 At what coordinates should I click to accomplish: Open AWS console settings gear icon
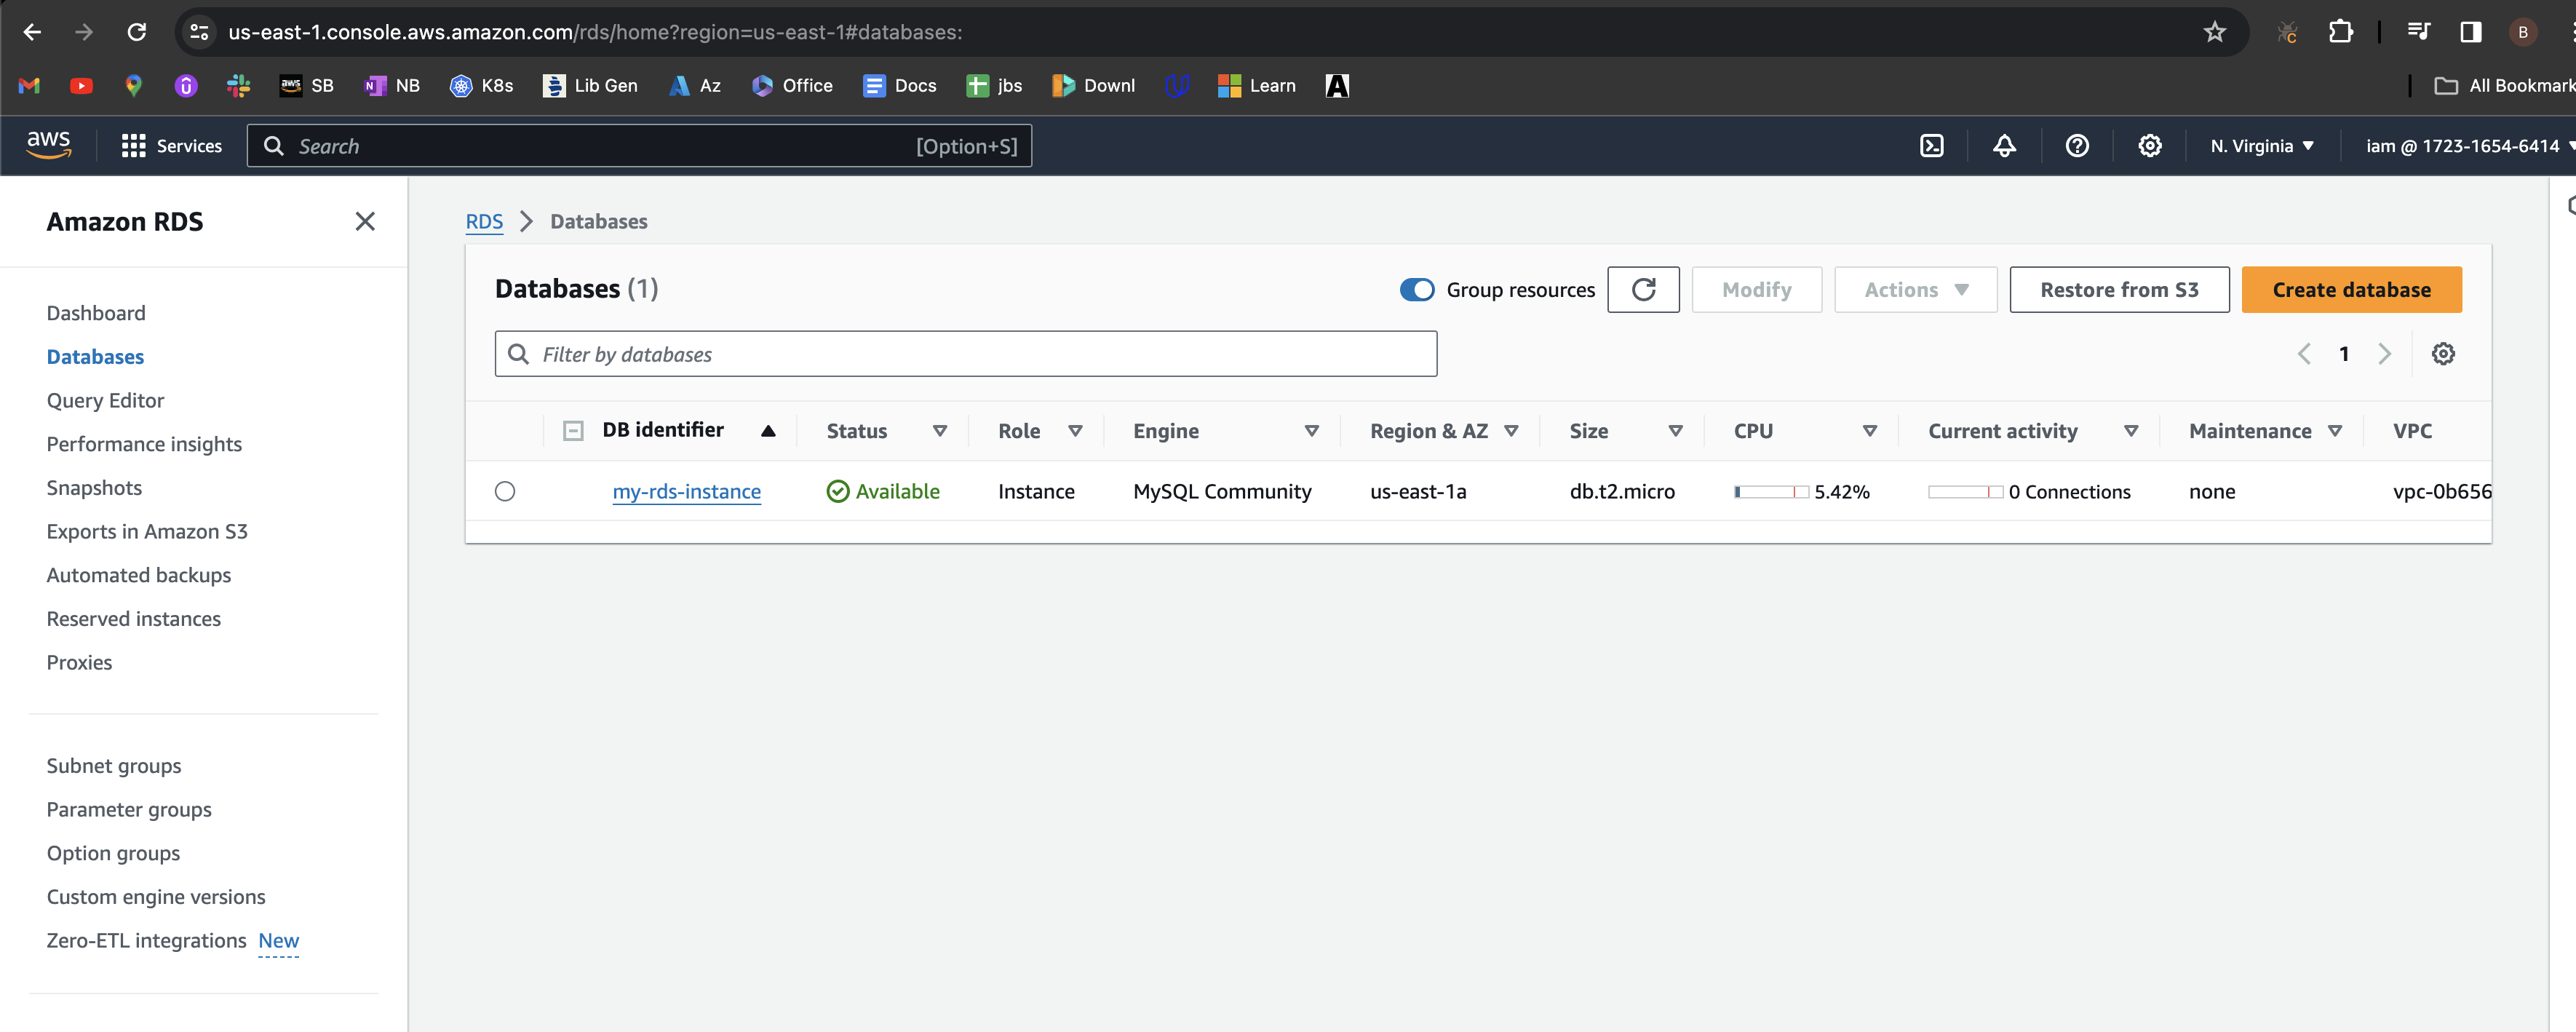click(x=2150, y=146)
